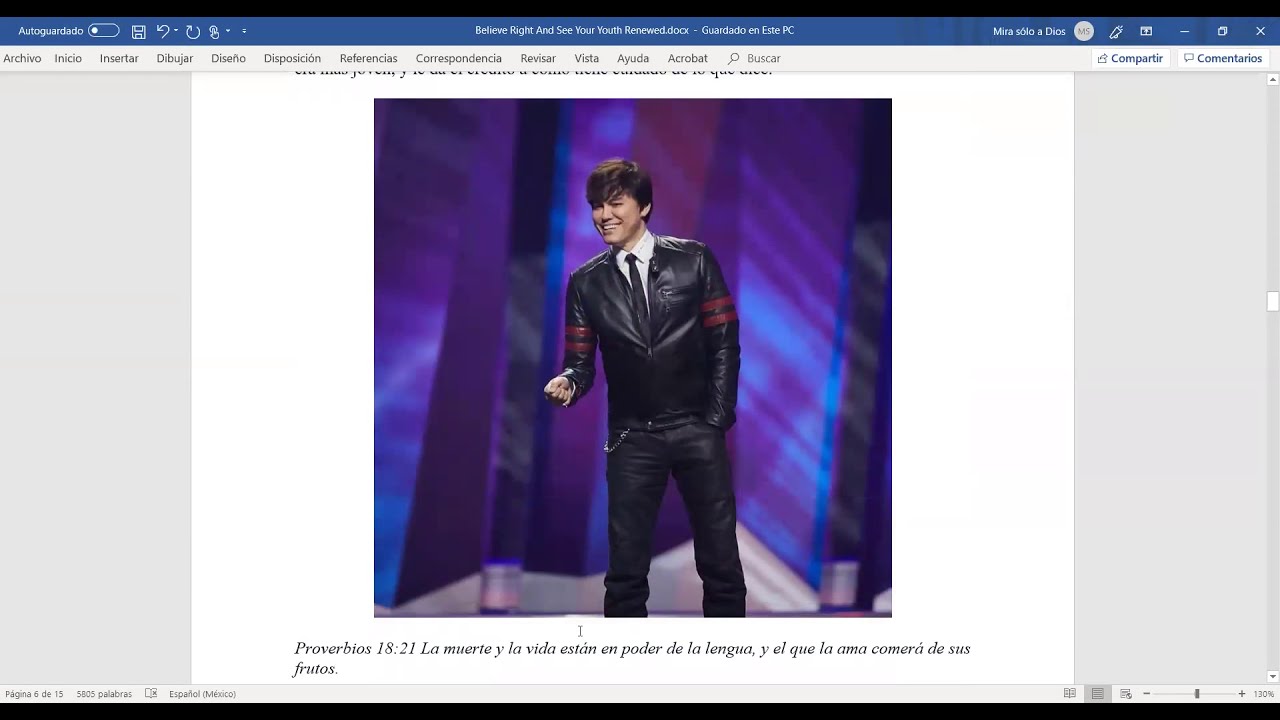Click 'Español (México)' language indicator
Viewport: 1280px width, 720px height.
click(202, 694)
